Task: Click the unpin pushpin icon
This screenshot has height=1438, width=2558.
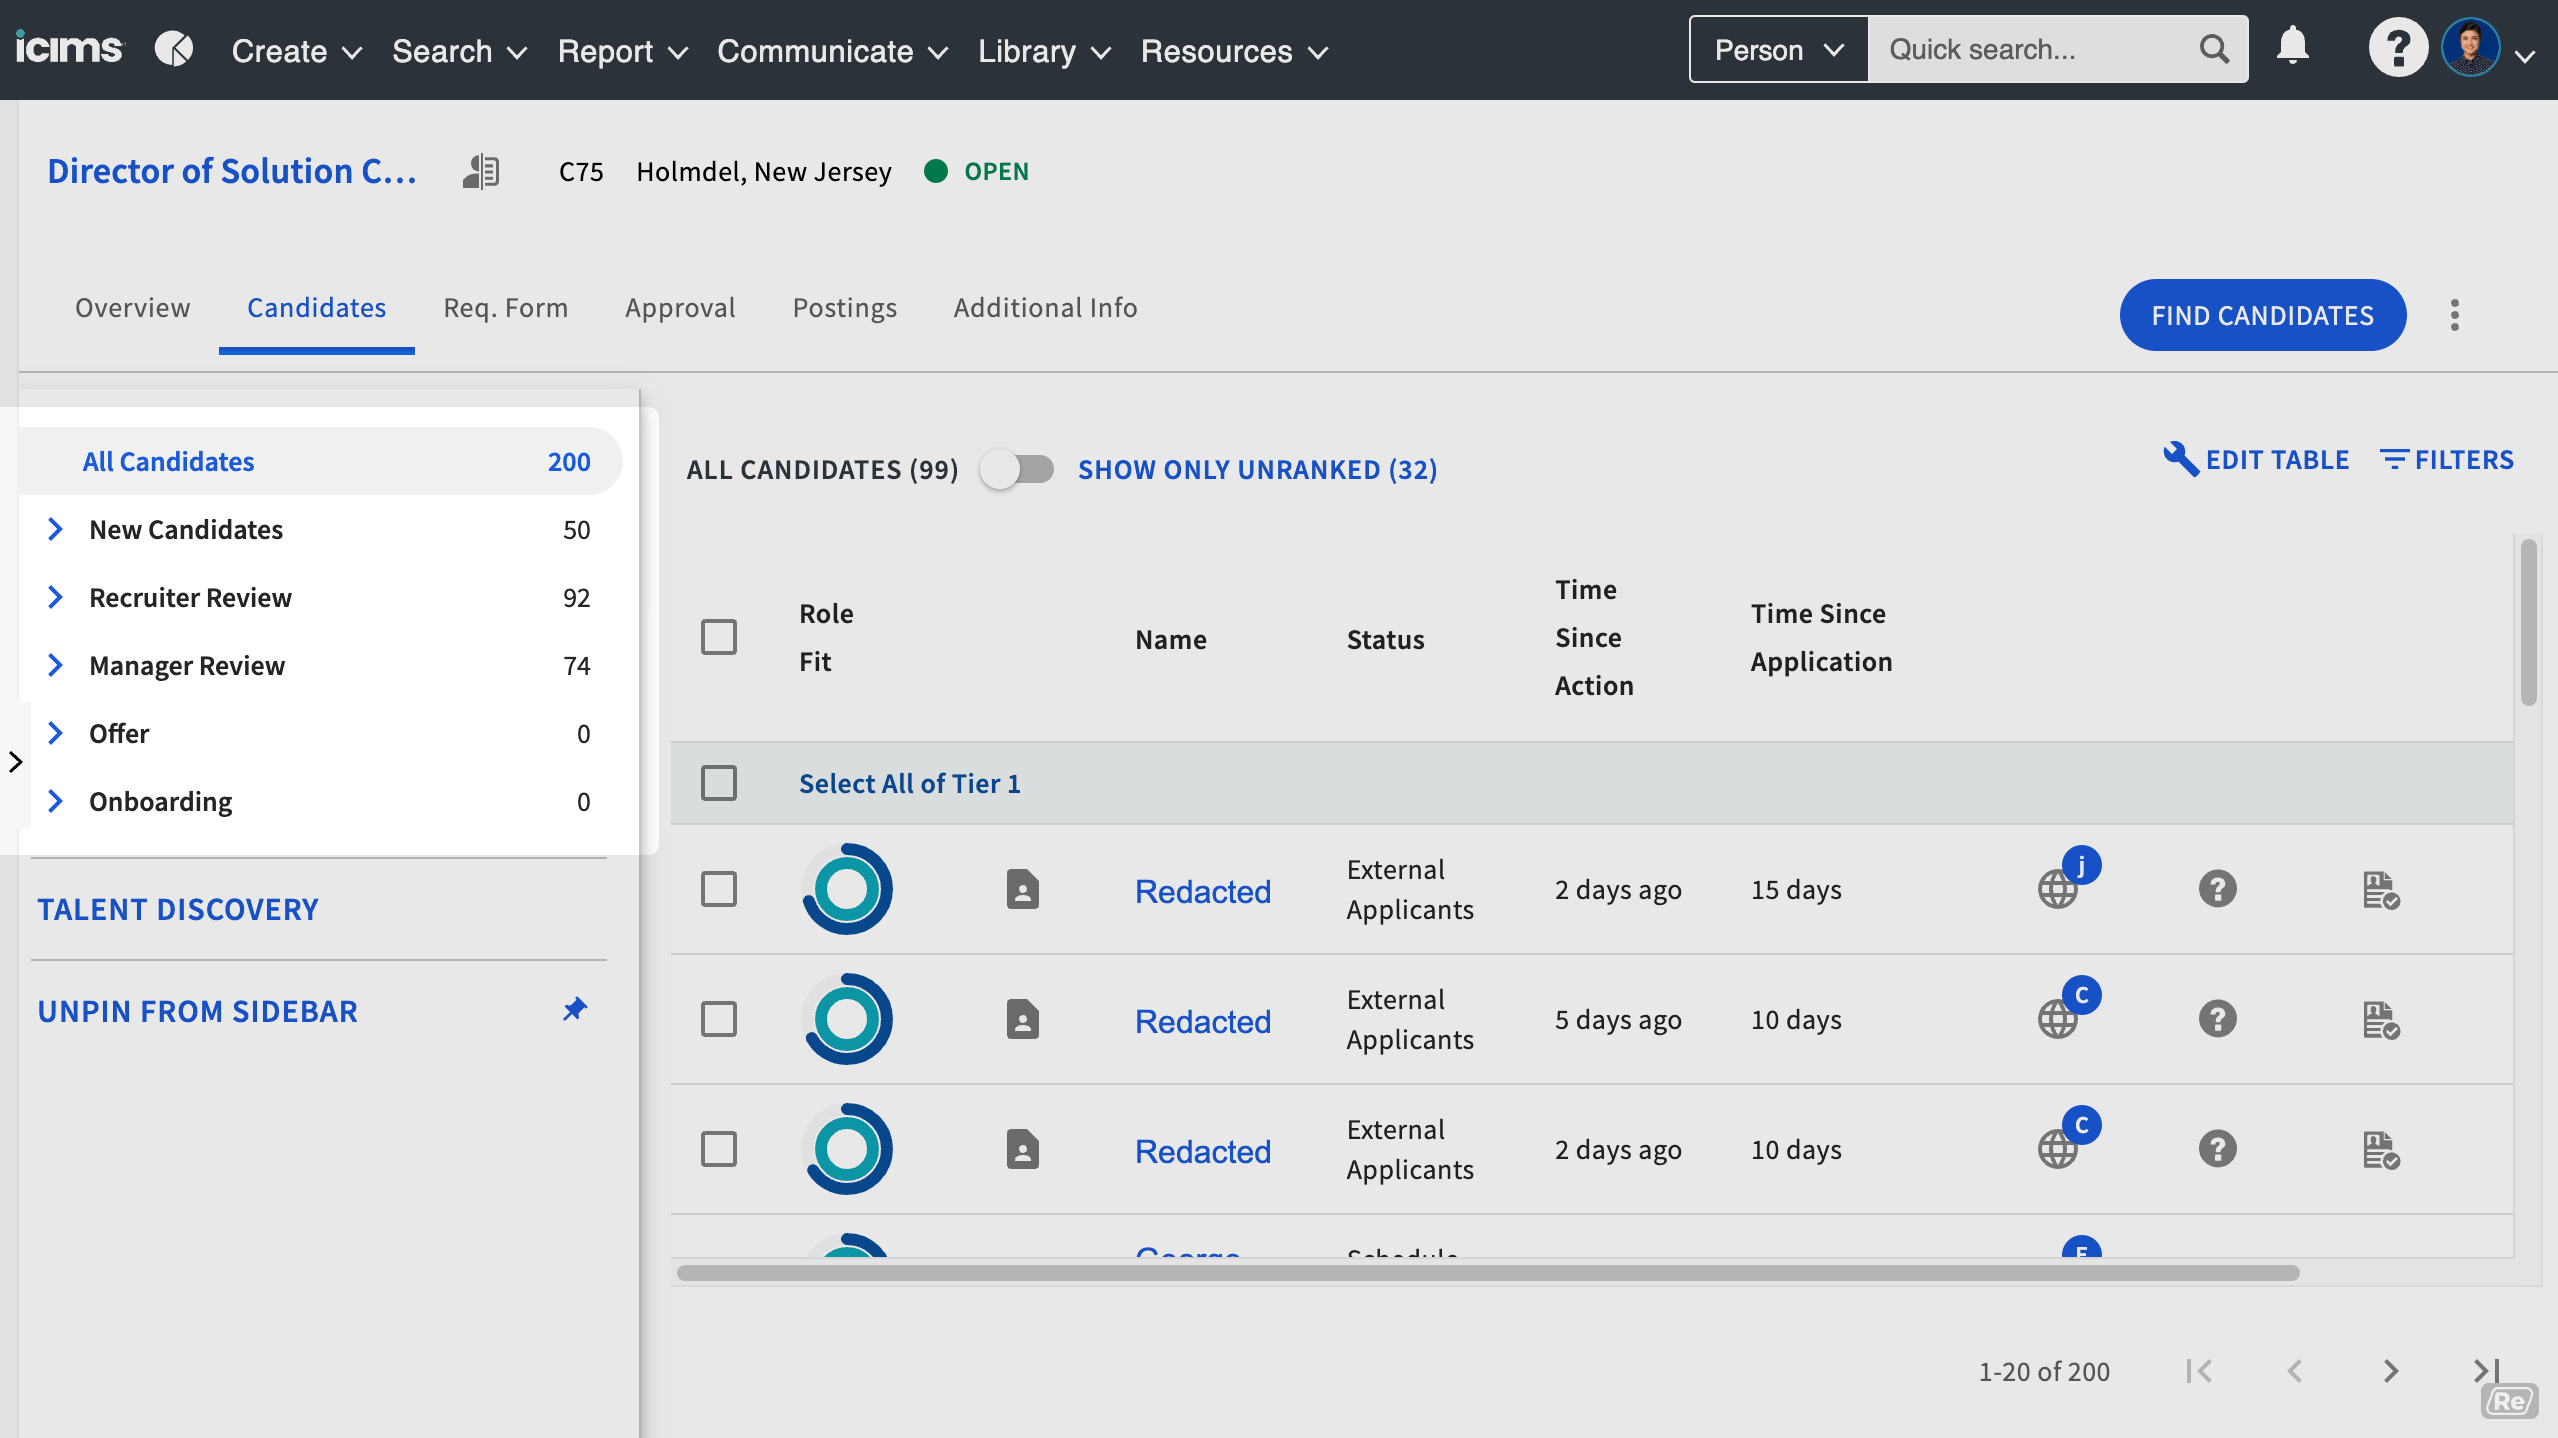Action: pos(575,1009)
